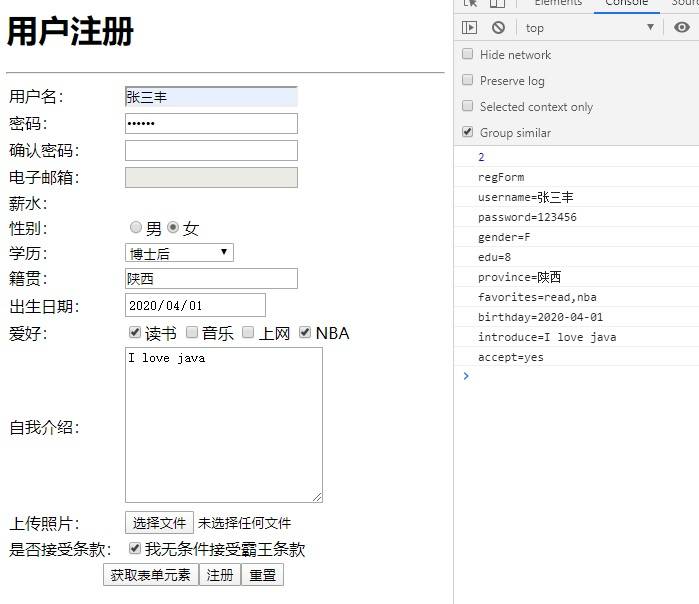Enable the Preserve log option
This screenshot has height=604, width=699.
tap(468, 80)
